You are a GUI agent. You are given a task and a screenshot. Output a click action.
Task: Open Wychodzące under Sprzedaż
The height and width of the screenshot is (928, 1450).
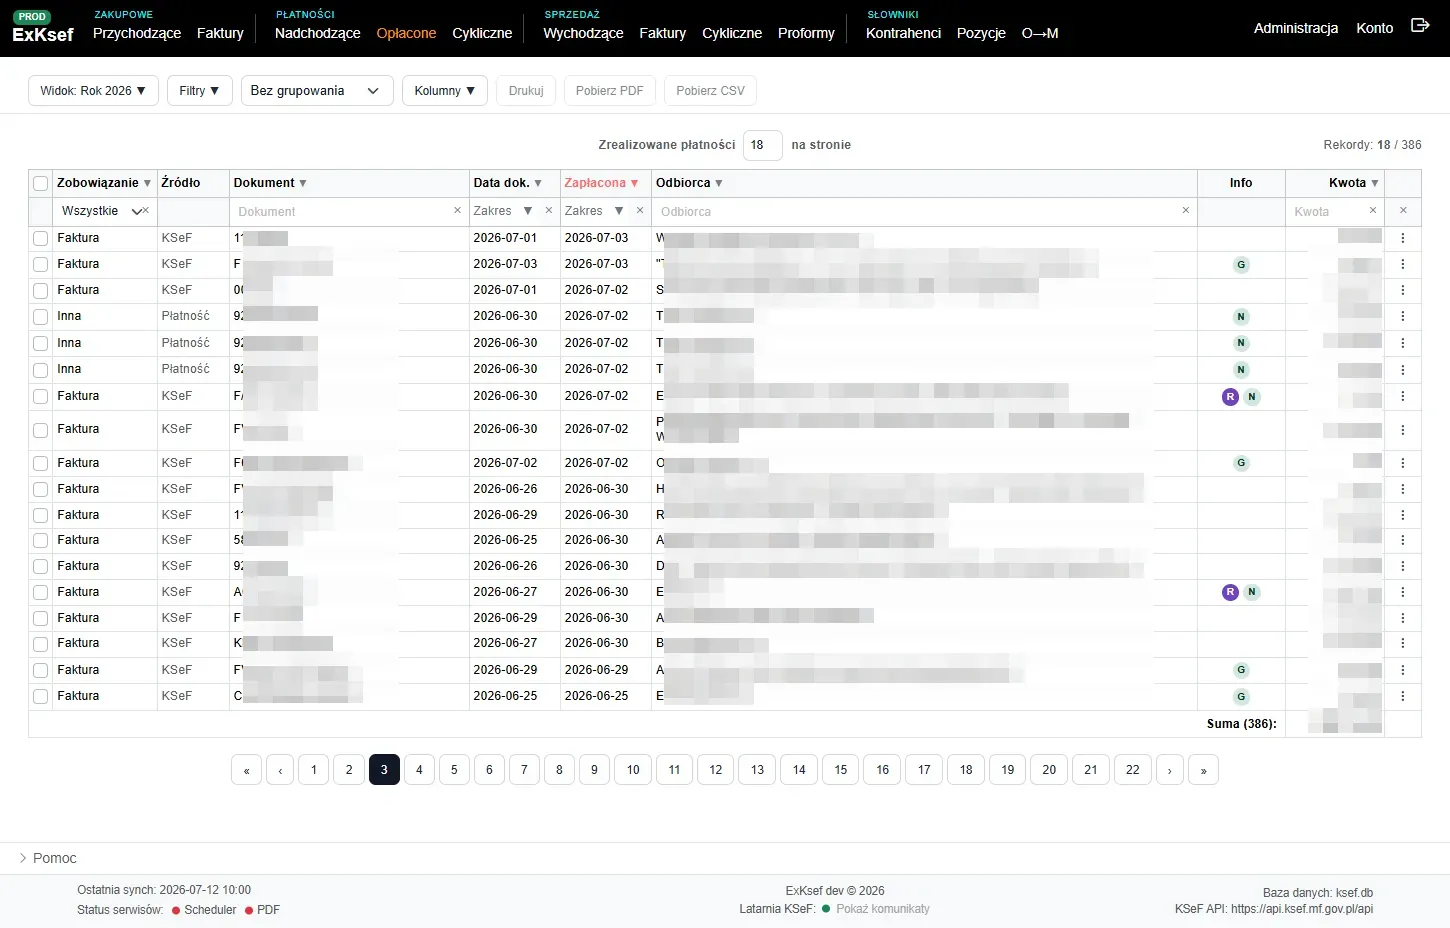point(583,33)
